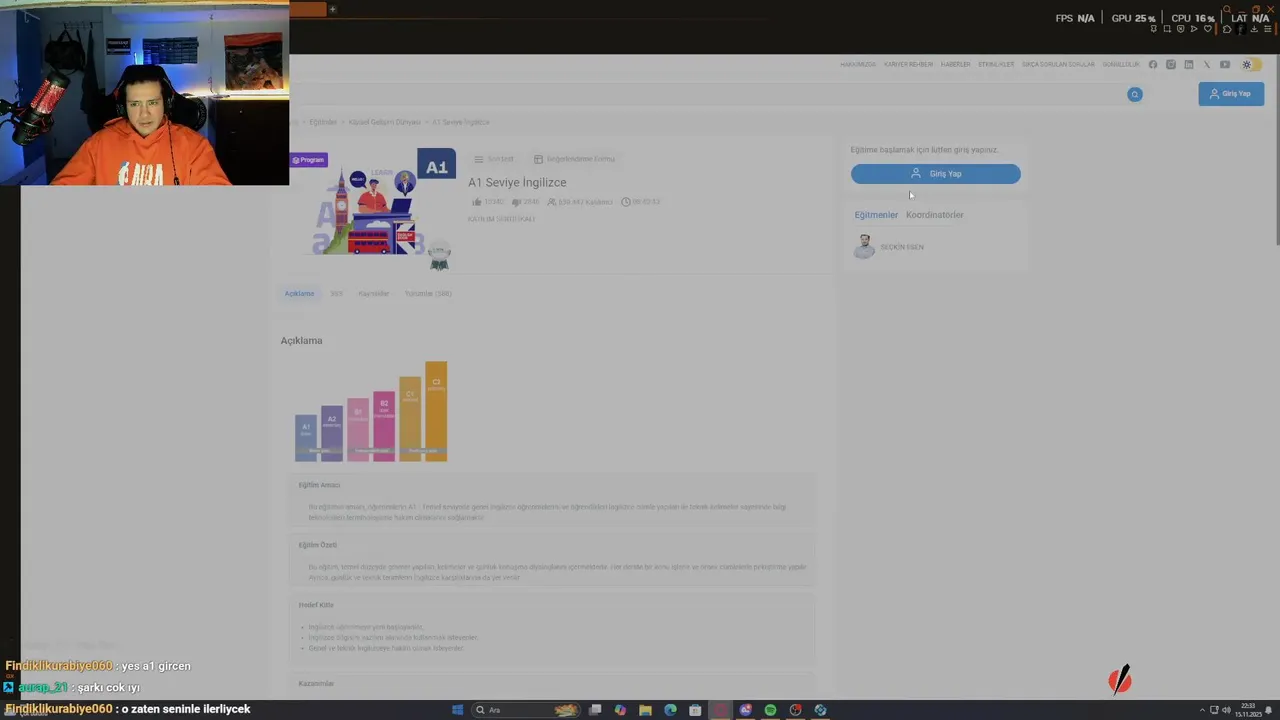Open Task View from the taskbar
The height and width of the screenshot is (720, 1280).
[595, 710]
